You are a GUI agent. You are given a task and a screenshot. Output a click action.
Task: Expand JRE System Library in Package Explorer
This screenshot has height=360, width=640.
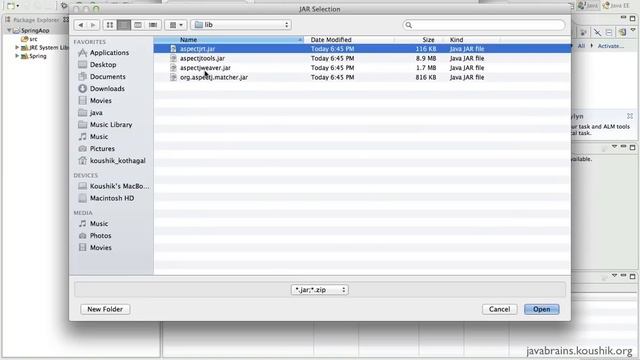[17, 47]
